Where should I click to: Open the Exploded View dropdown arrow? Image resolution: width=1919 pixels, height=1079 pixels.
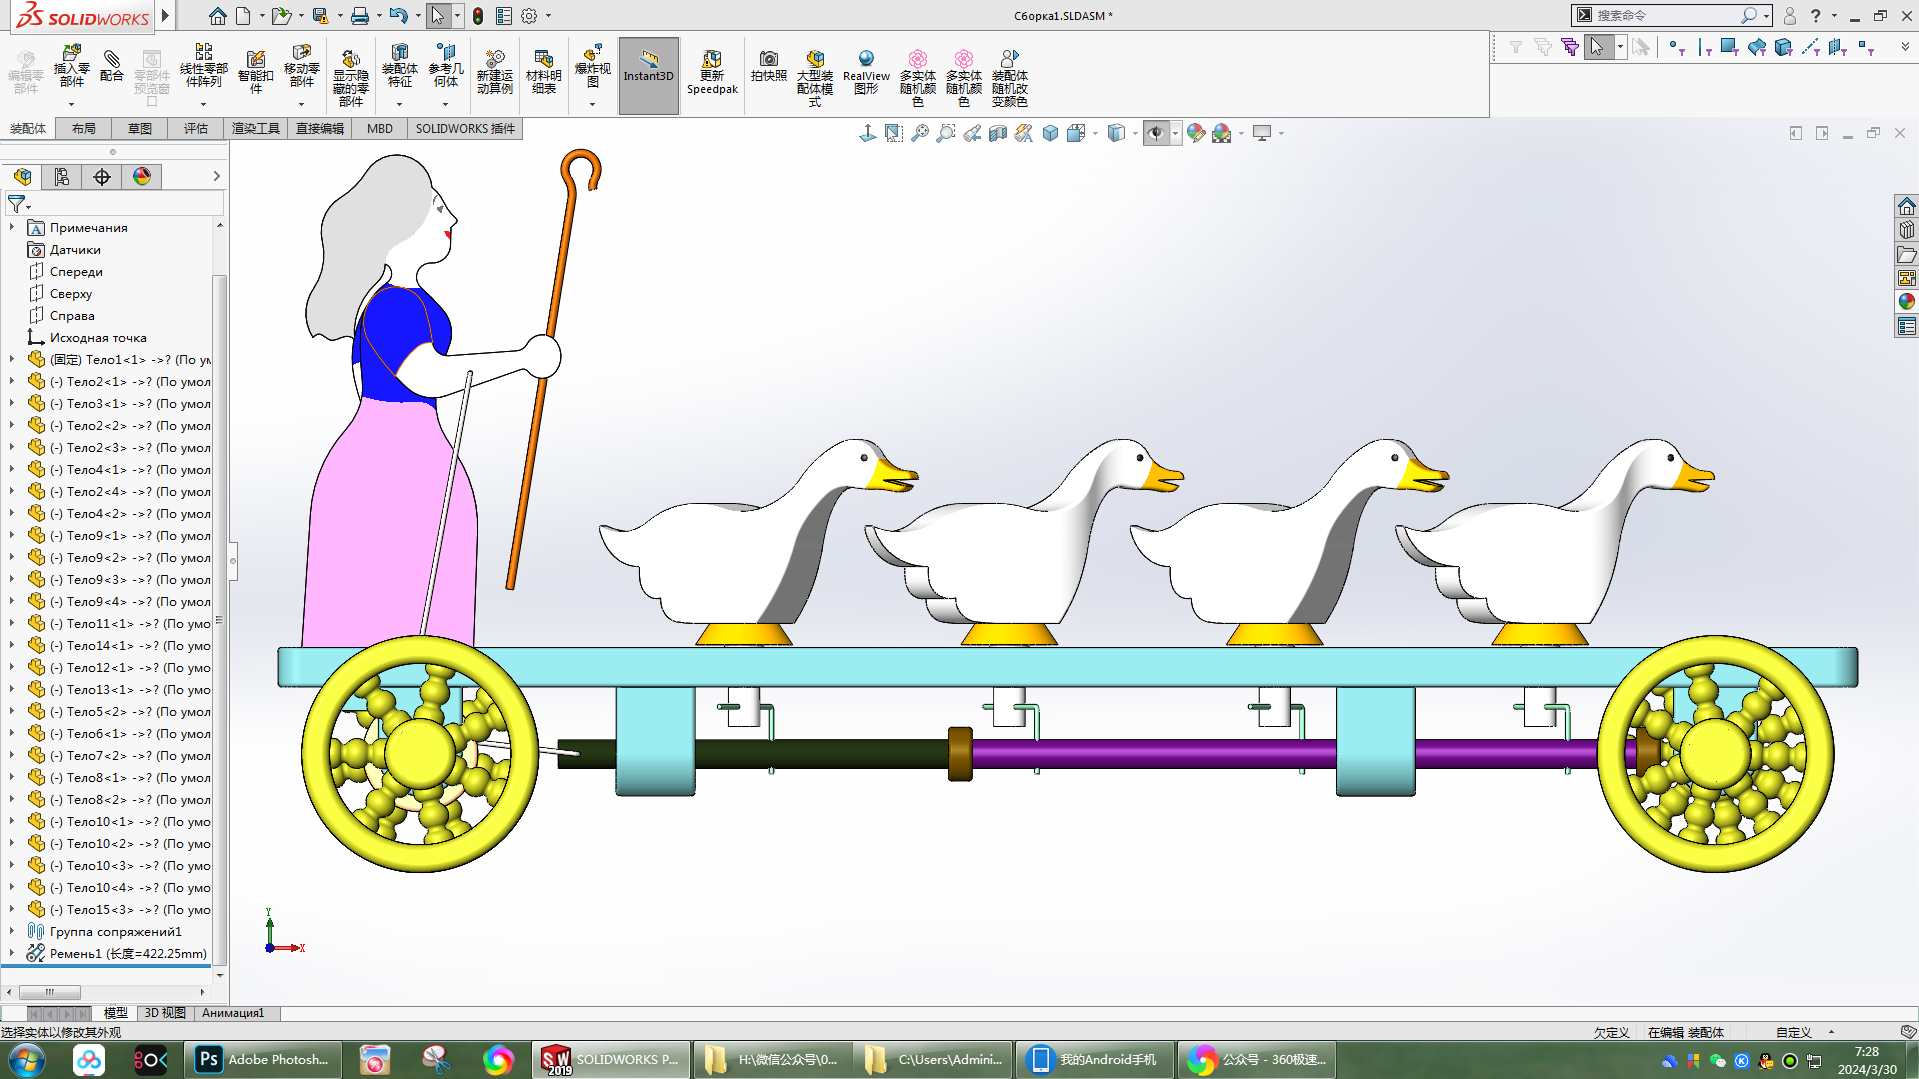[592, 104]
